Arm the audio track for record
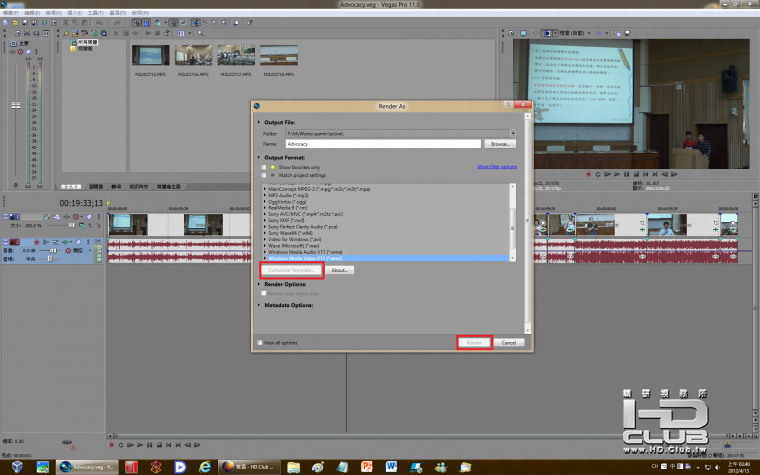The height and width of the screenshot is (475, 760). click(37, 242)
